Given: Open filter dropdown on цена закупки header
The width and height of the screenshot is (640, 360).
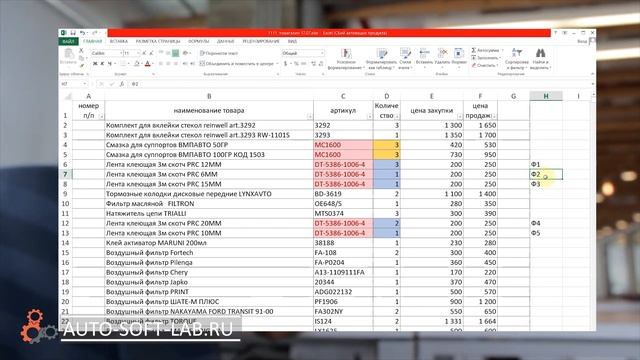Looking at the screenshot, I should coord(460,117).
